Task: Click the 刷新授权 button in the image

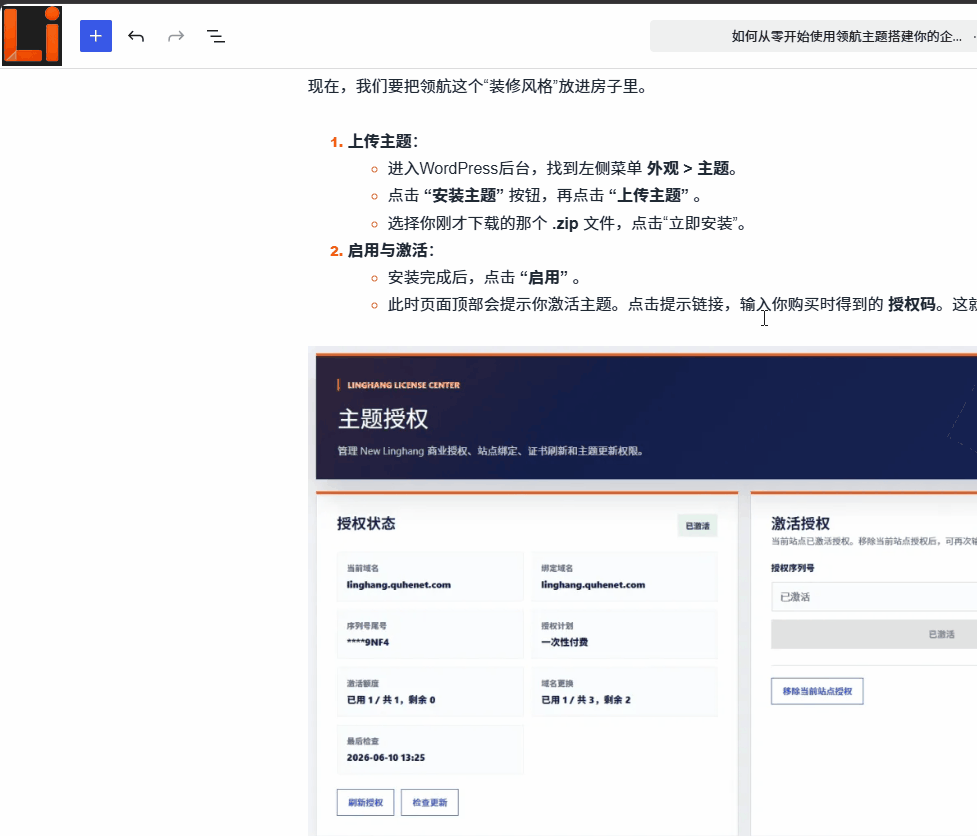Action: [x=366, y=802]
